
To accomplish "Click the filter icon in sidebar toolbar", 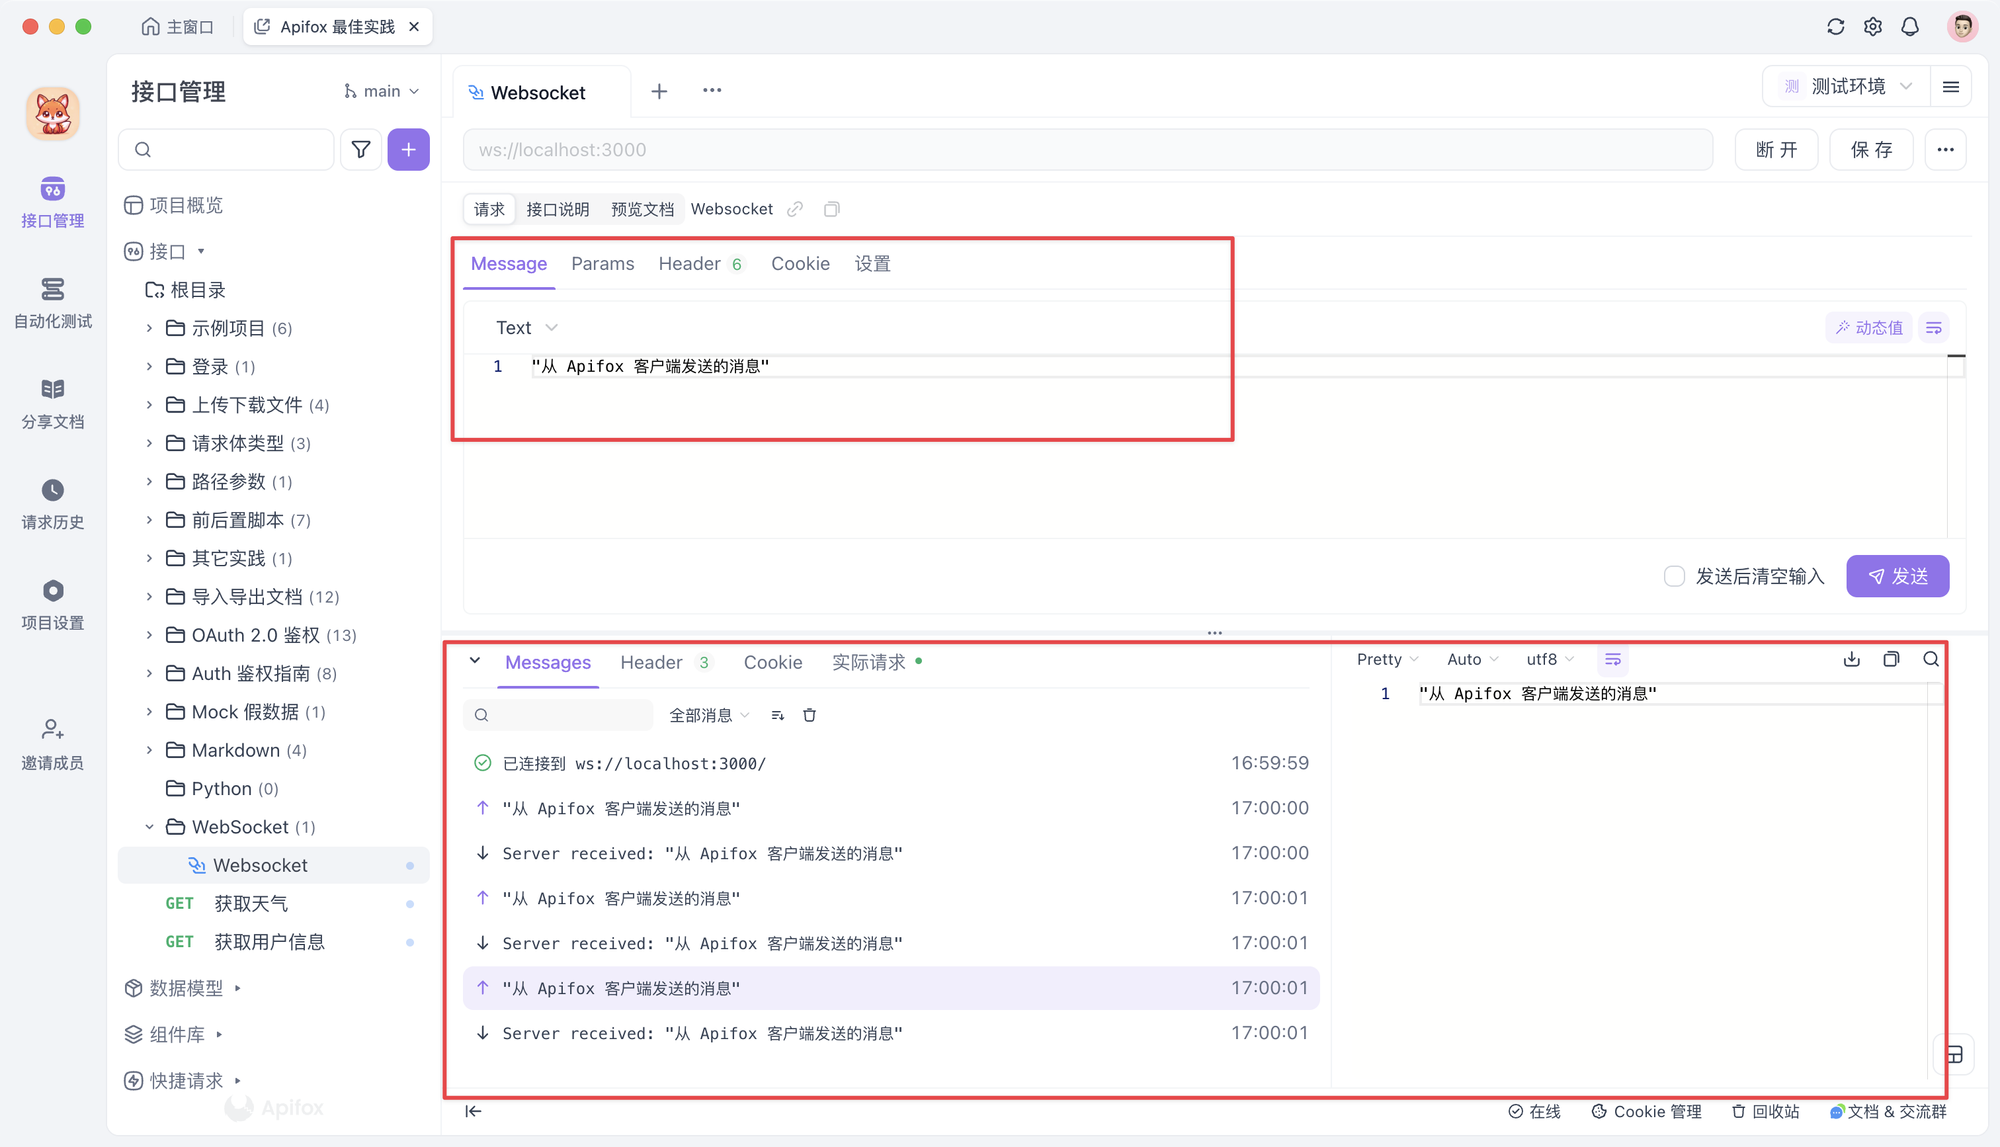I will click(360, 150).
